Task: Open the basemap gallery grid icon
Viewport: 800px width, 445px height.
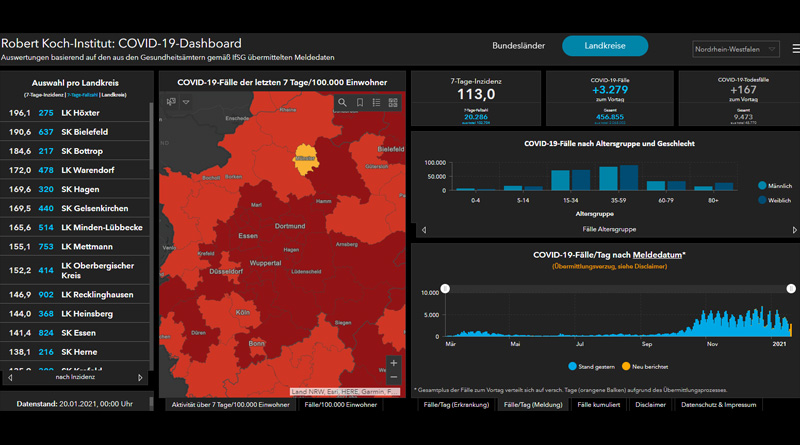Action: coord(393,103)
